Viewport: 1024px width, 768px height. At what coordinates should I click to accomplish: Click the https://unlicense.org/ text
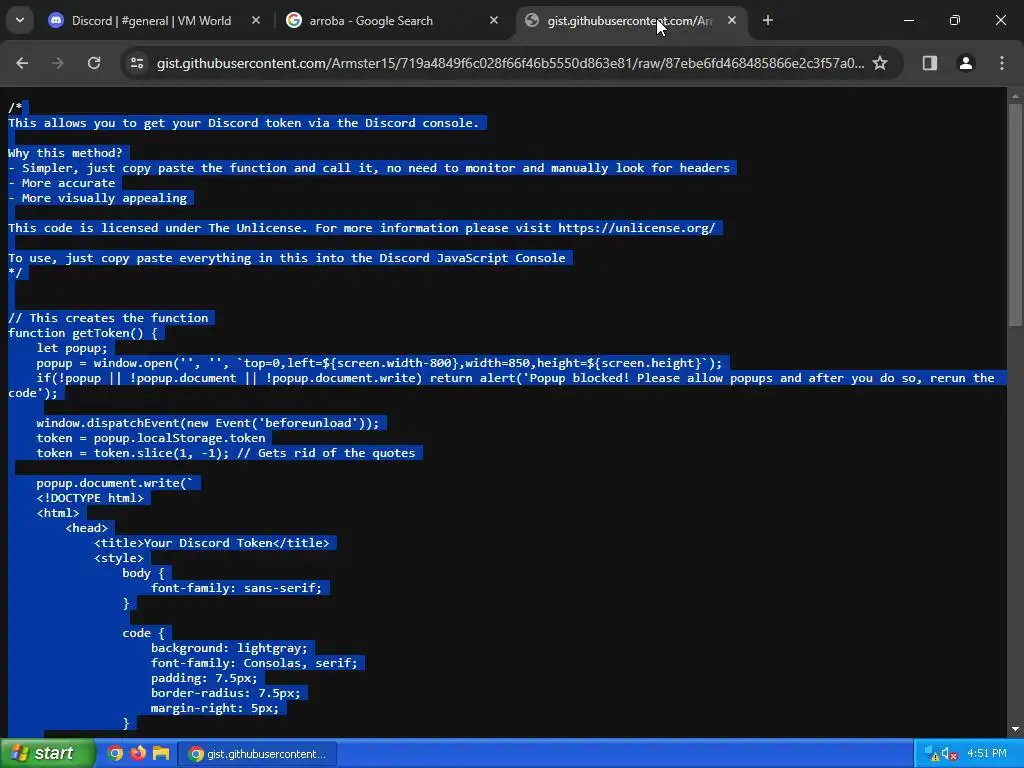637,228
